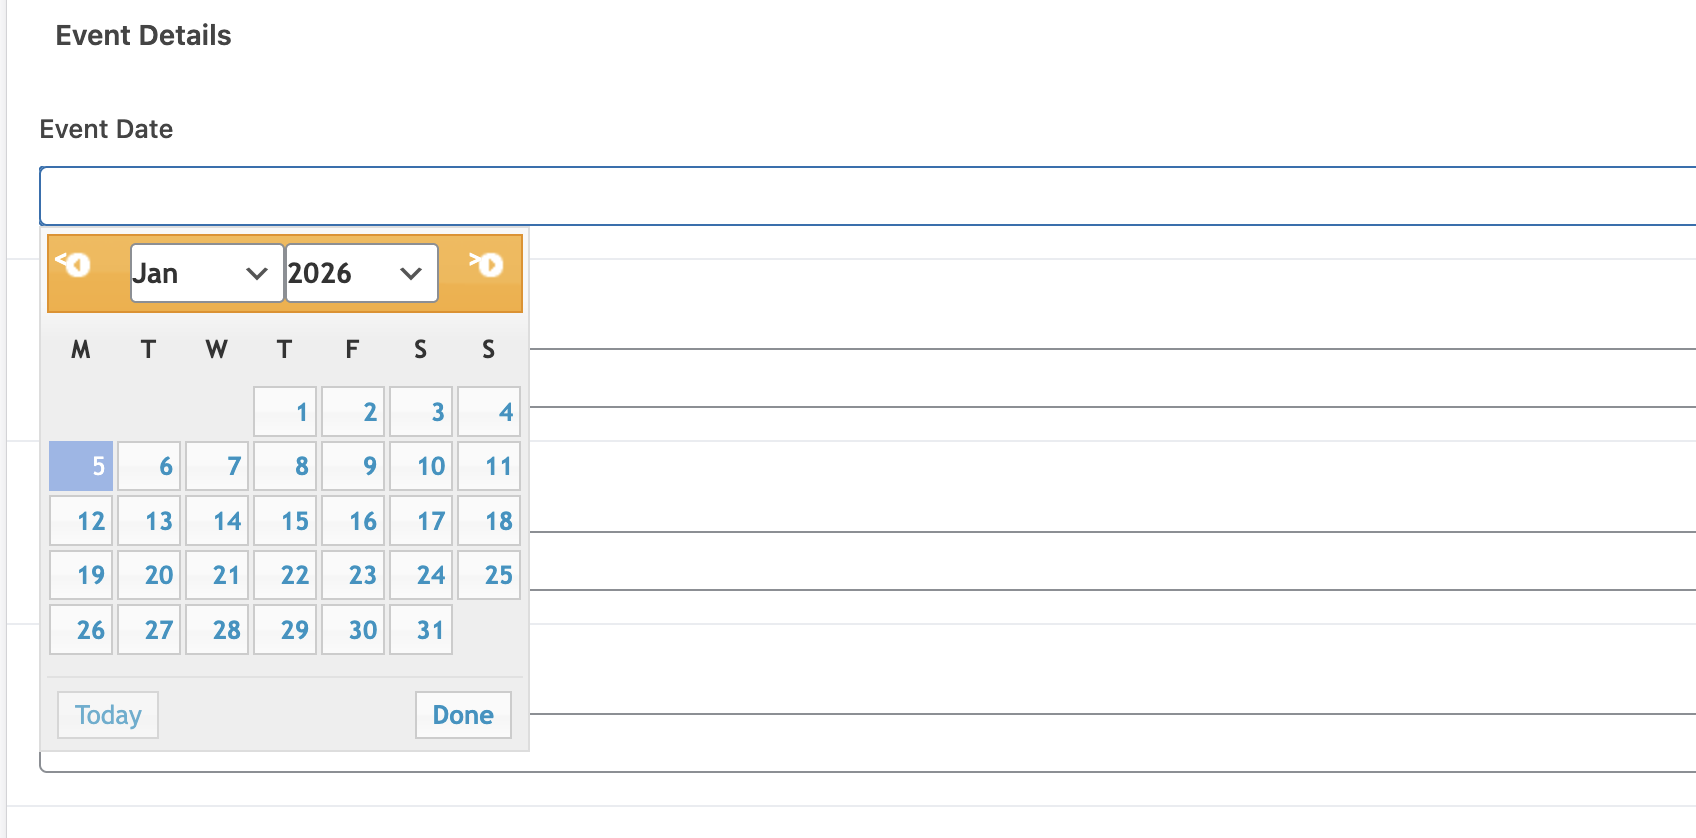
Task: Pick day 26 in the calendar
Action: point(81,630)
